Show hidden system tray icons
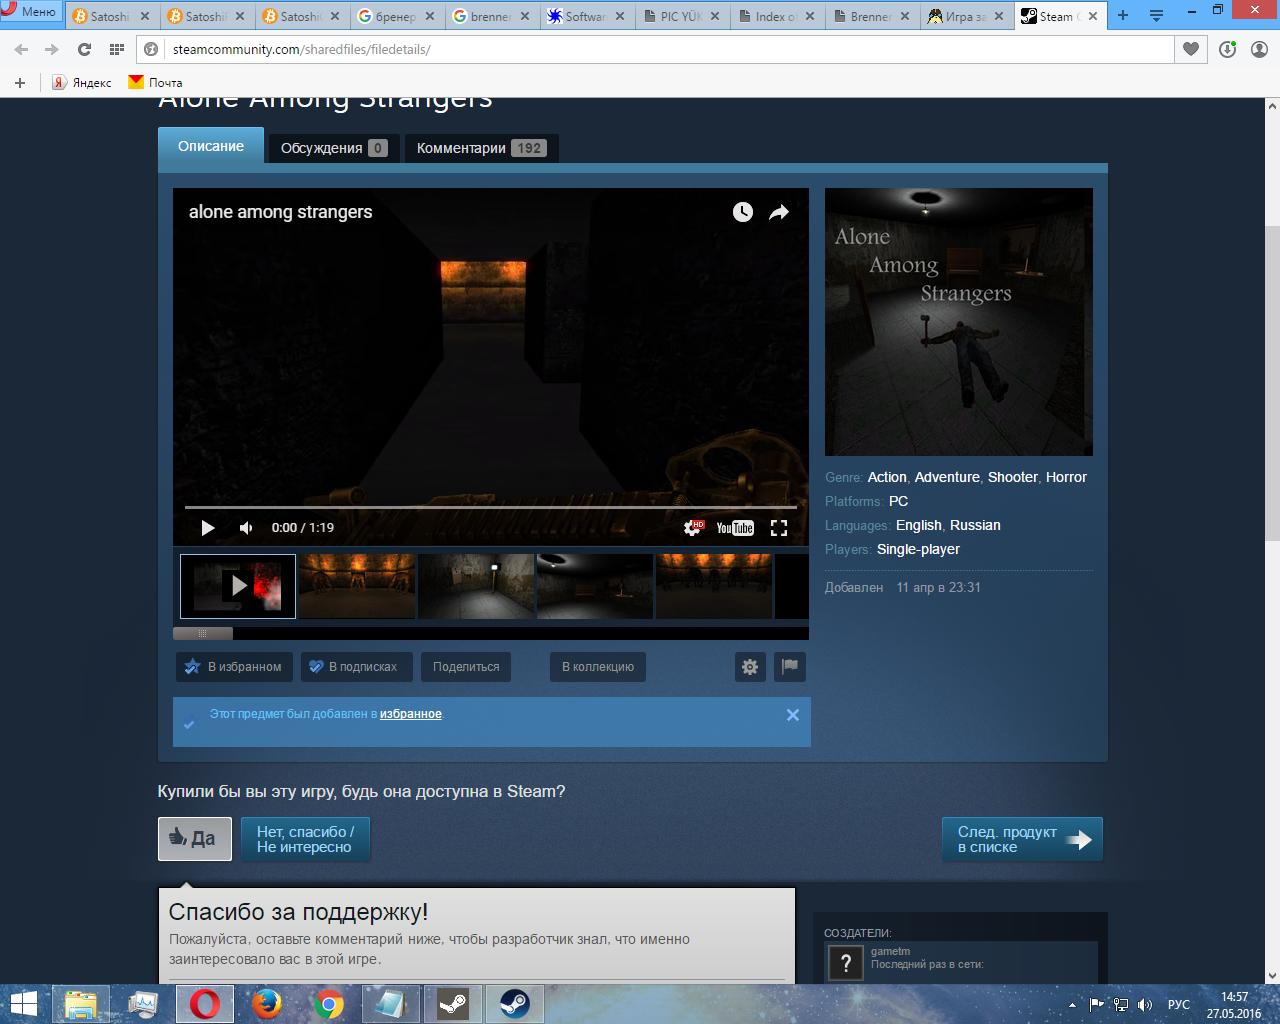The image size is (1280, 1024). [x=1072, y=1004]
